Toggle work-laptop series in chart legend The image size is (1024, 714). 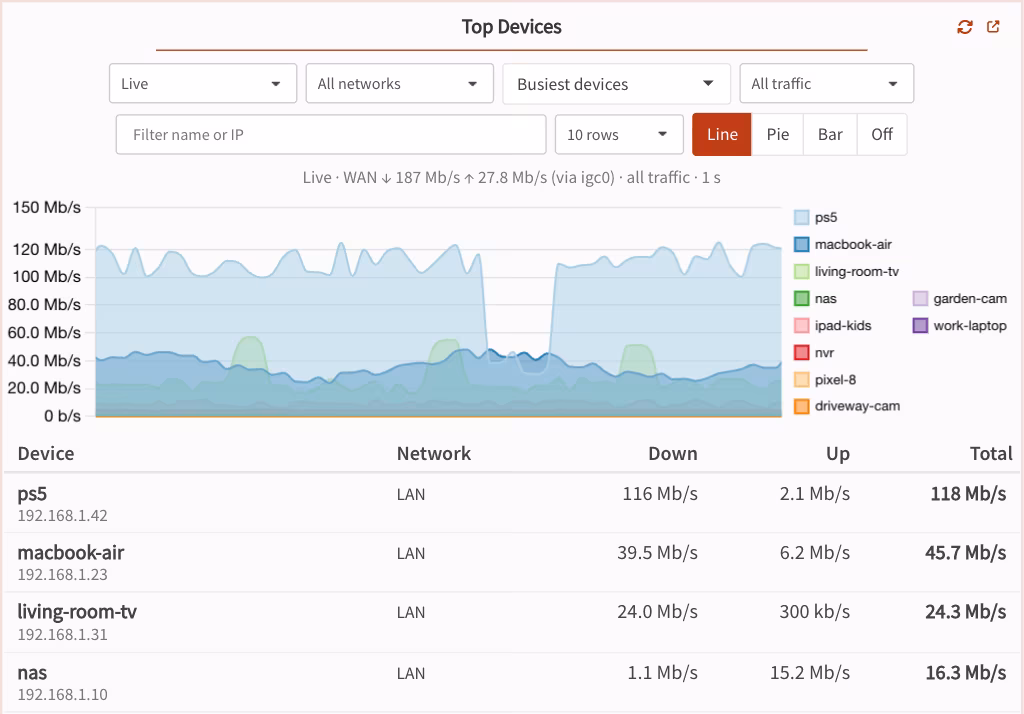click(959, 325)
